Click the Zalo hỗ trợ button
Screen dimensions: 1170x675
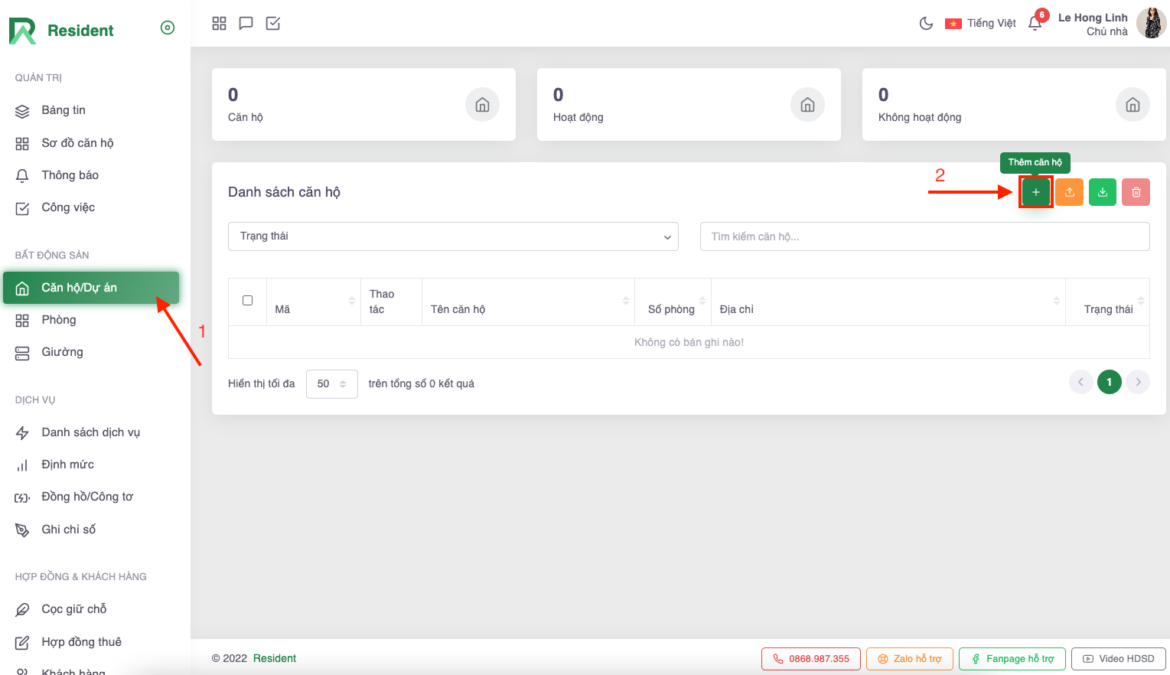(909, 659)
